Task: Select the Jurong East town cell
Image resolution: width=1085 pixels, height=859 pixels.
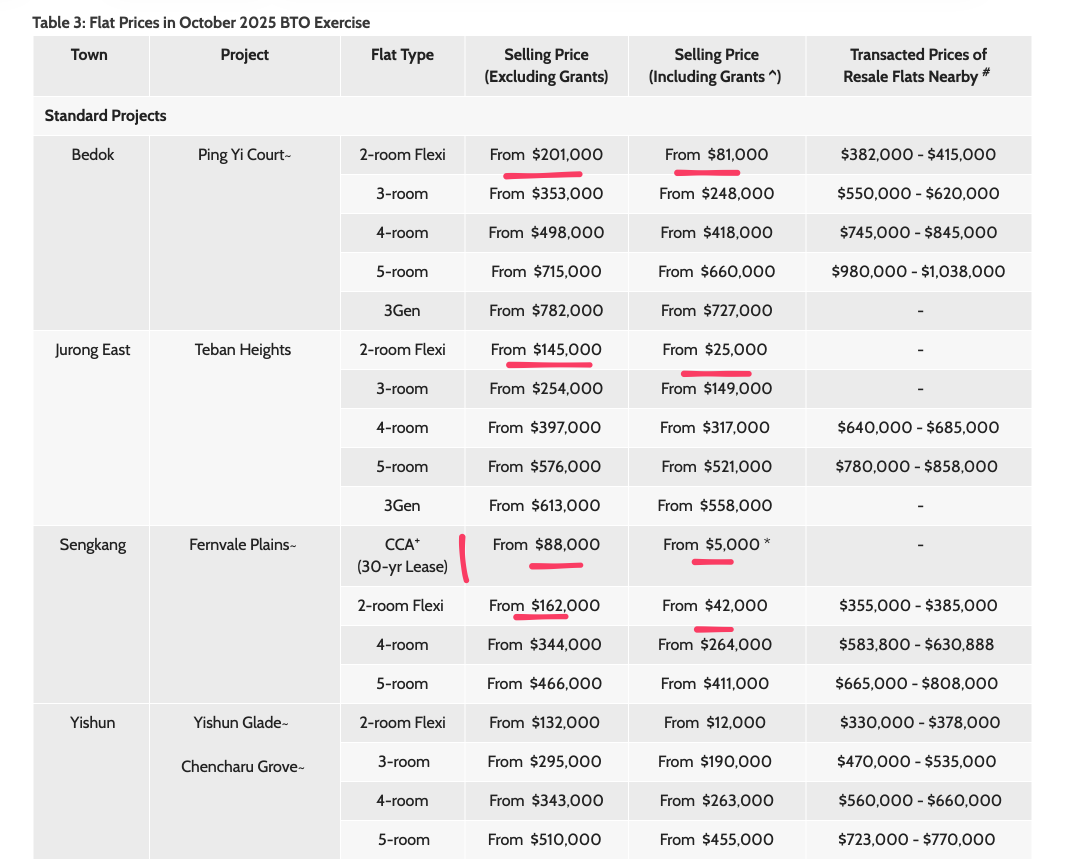Action: 92,350
